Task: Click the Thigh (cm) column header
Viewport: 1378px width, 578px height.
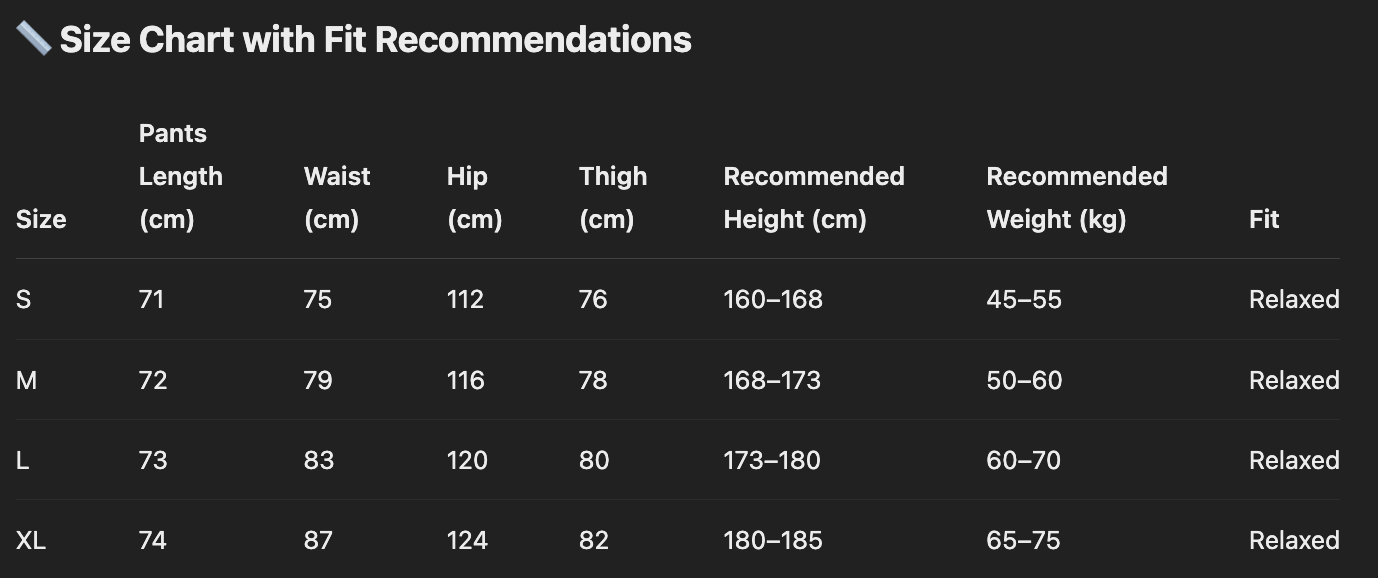Action: click(612, 198)
